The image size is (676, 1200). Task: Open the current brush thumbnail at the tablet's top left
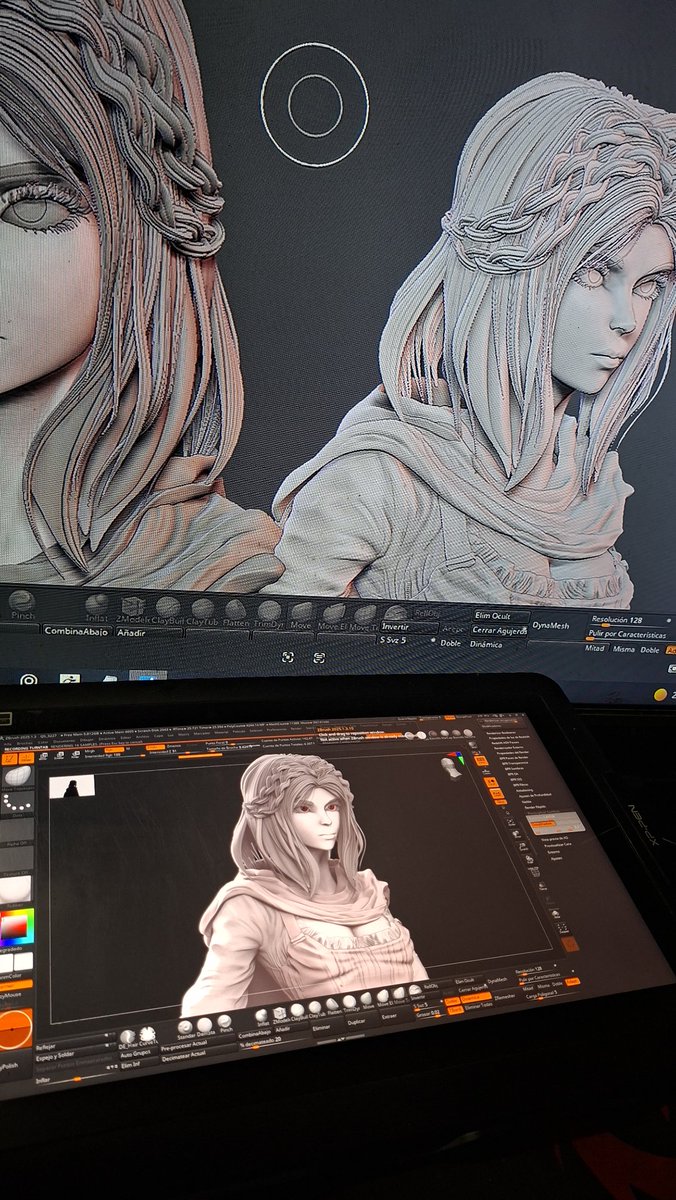tap(16, 776)
